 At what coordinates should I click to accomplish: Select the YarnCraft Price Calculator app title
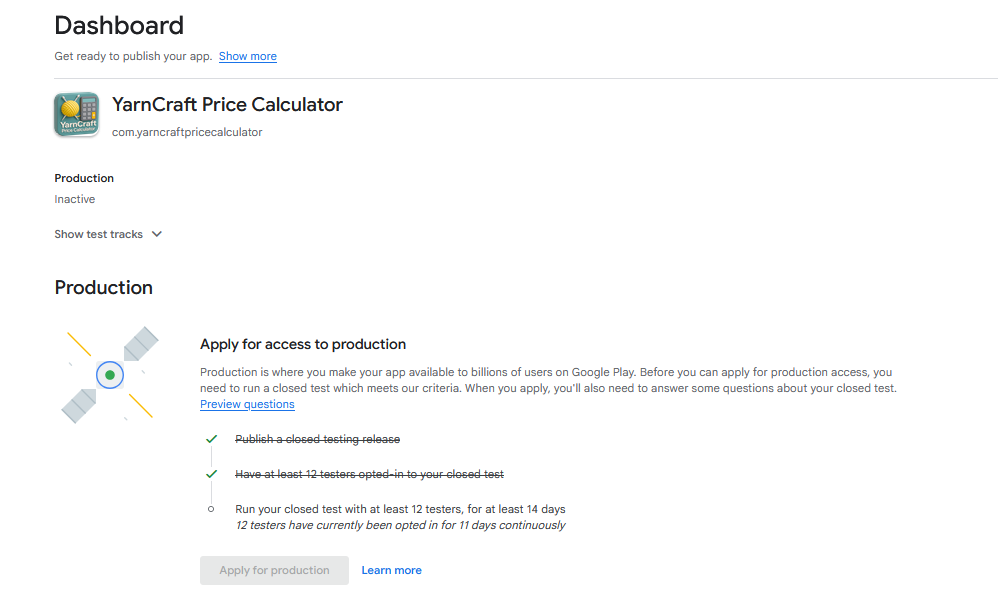[227, 104]
